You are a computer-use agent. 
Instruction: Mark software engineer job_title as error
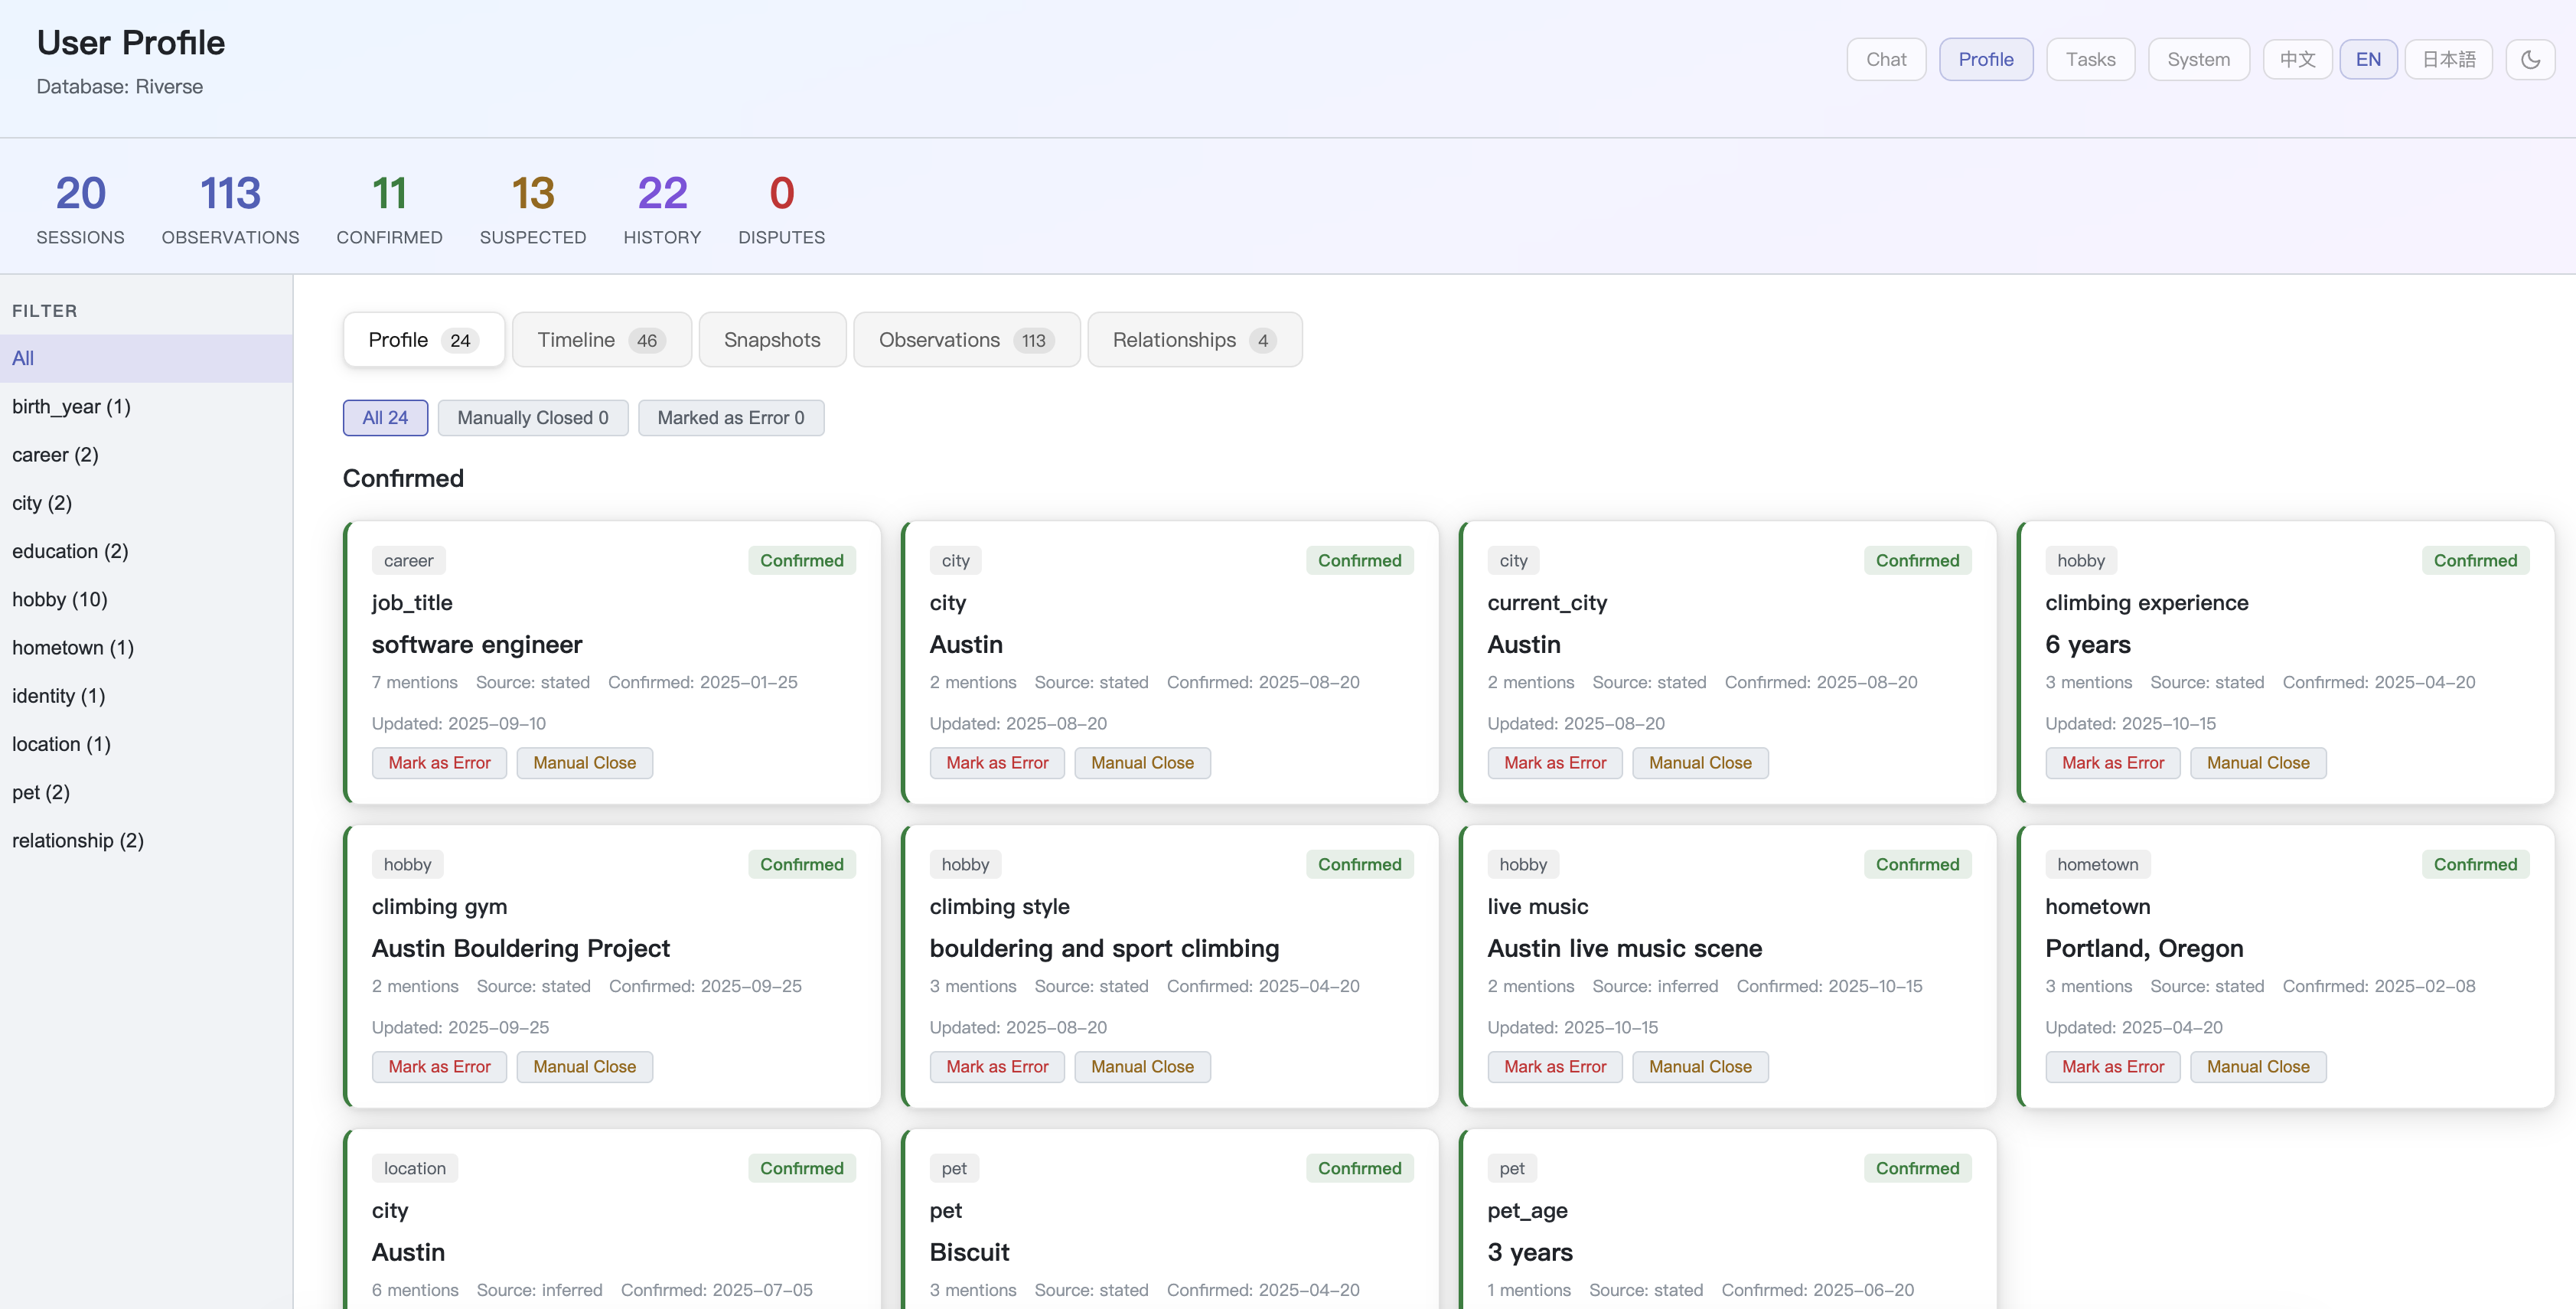pyautogui.click(x=439, y=763)
